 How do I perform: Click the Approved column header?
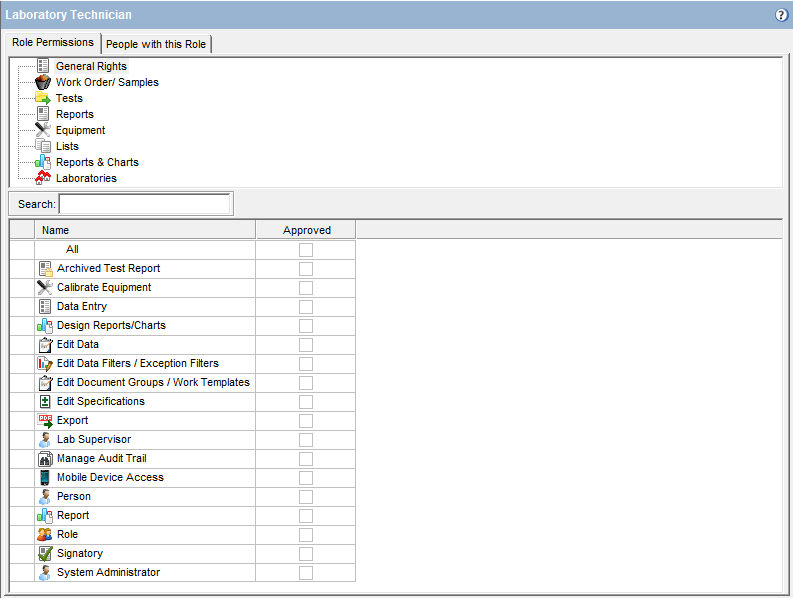click(x=306, y=230)
